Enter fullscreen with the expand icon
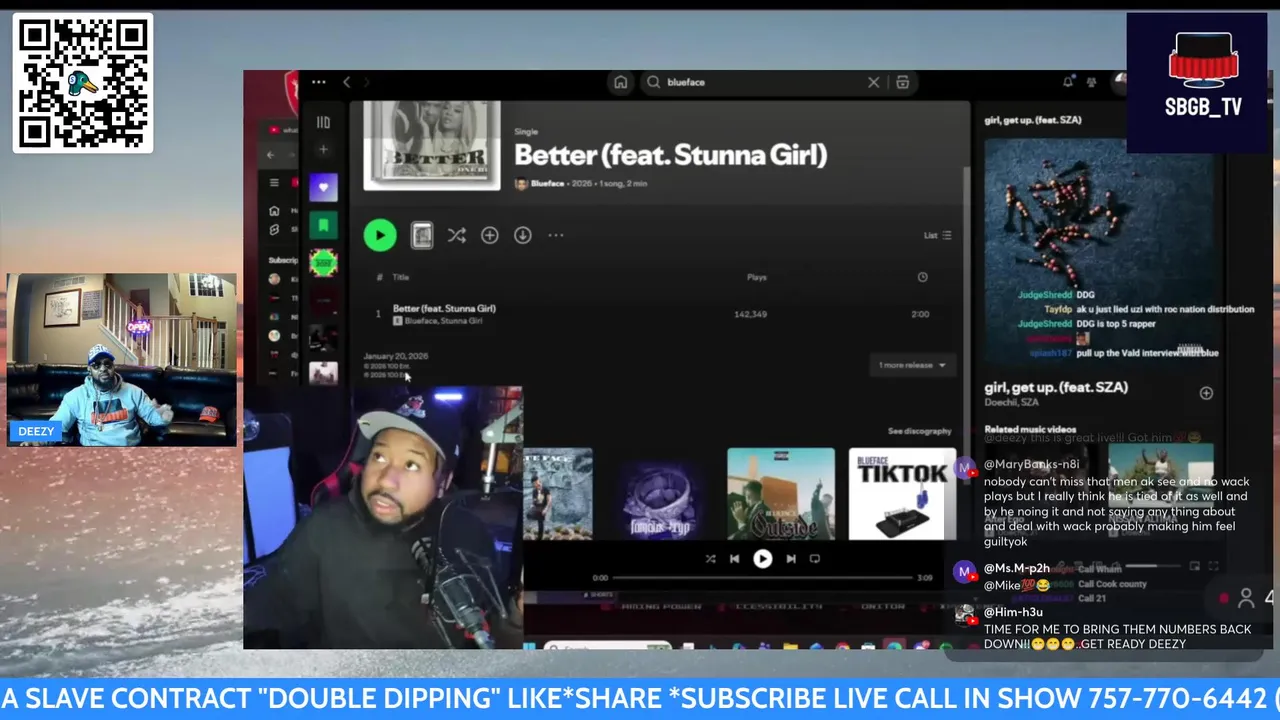The height and width of the screenshot is (720, 1280). point(1214,567)
